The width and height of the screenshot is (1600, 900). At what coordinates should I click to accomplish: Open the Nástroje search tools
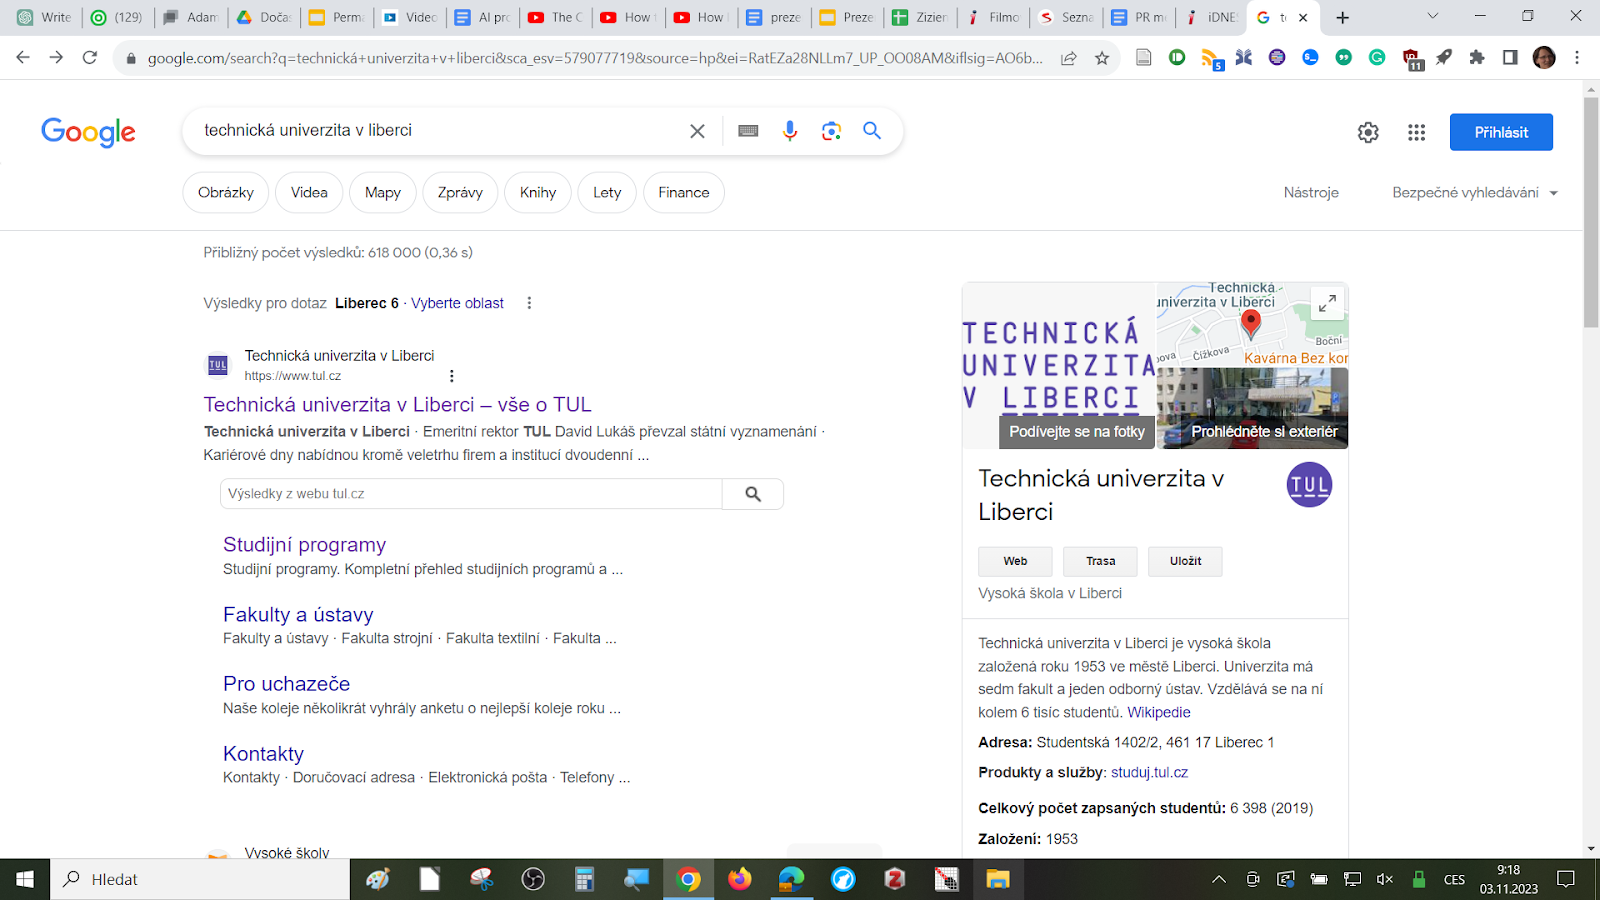pos(1311,193)
